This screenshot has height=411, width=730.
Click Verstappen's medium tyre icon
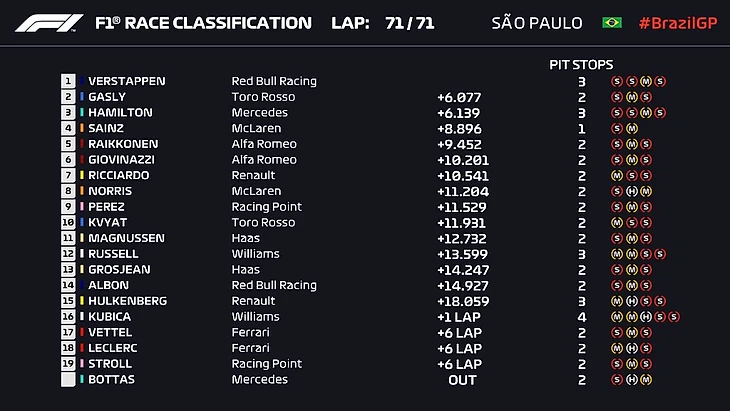tap(645, 81)
